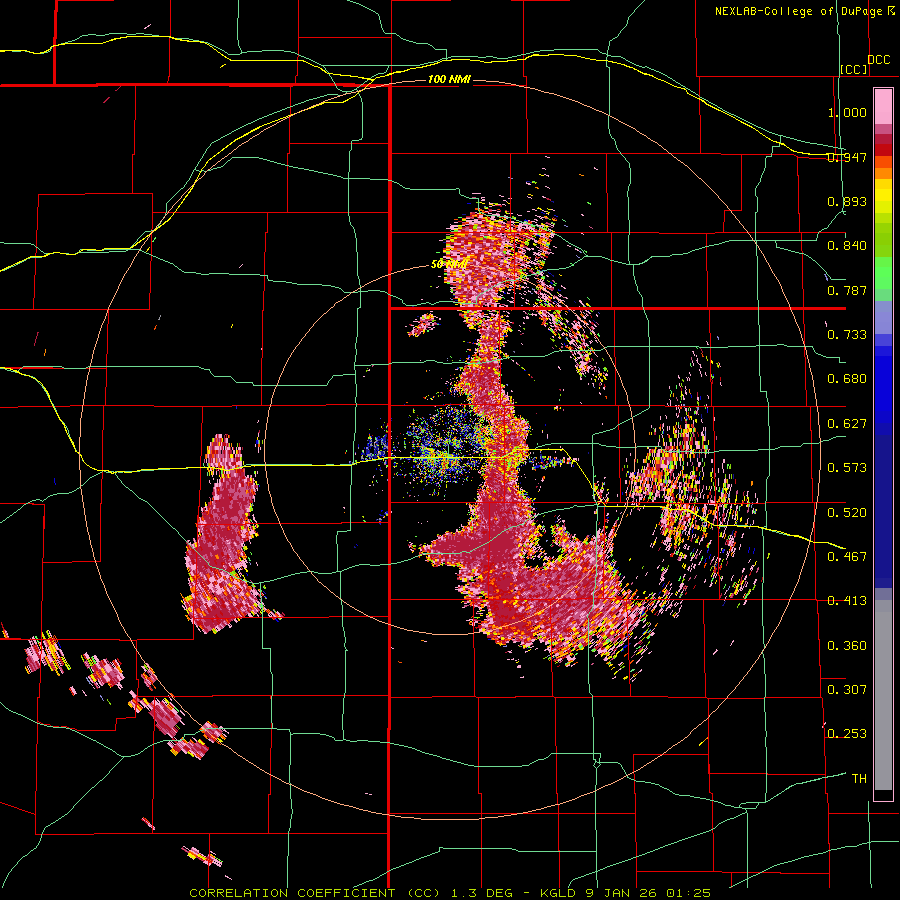Click the Correlation Coefficient caption at bottom
This screenshot has width=900, height=900.
coord(450,893)
